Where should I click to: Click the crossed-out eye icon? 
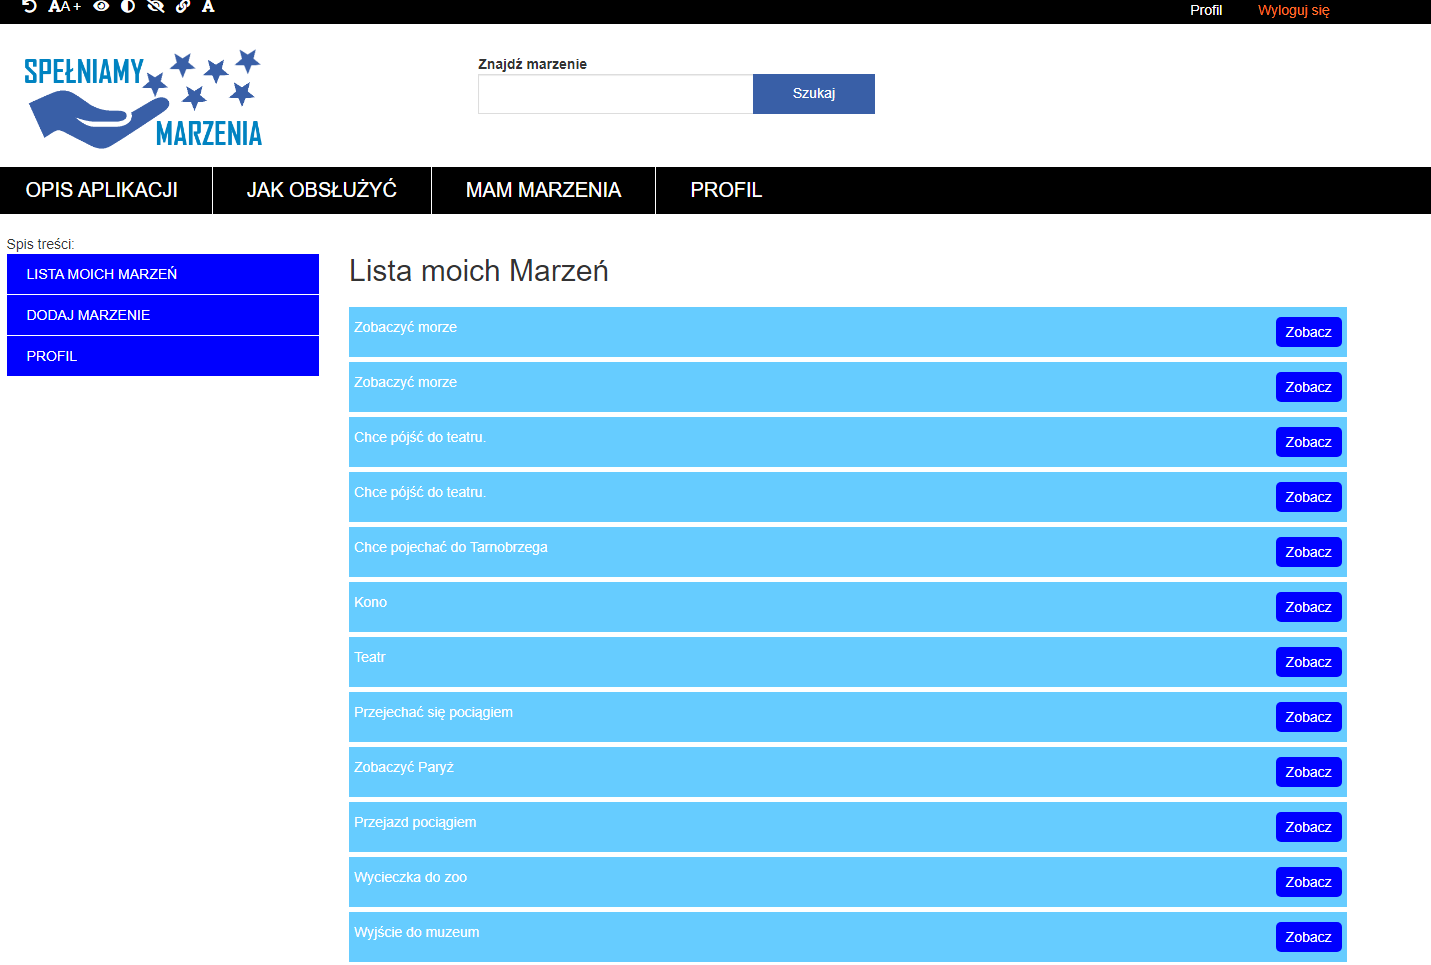pyautogui.click(x=155, y=6)
